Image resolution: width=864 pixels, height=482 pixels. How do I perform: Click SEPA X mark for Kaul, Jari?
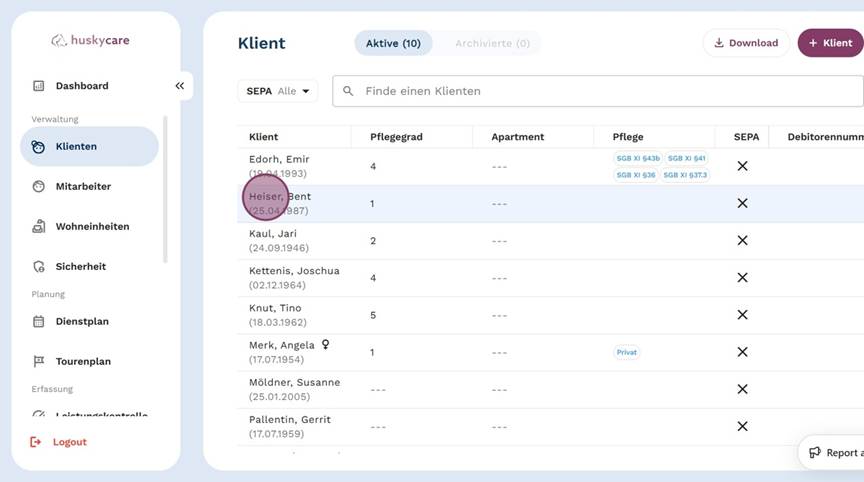742,241
